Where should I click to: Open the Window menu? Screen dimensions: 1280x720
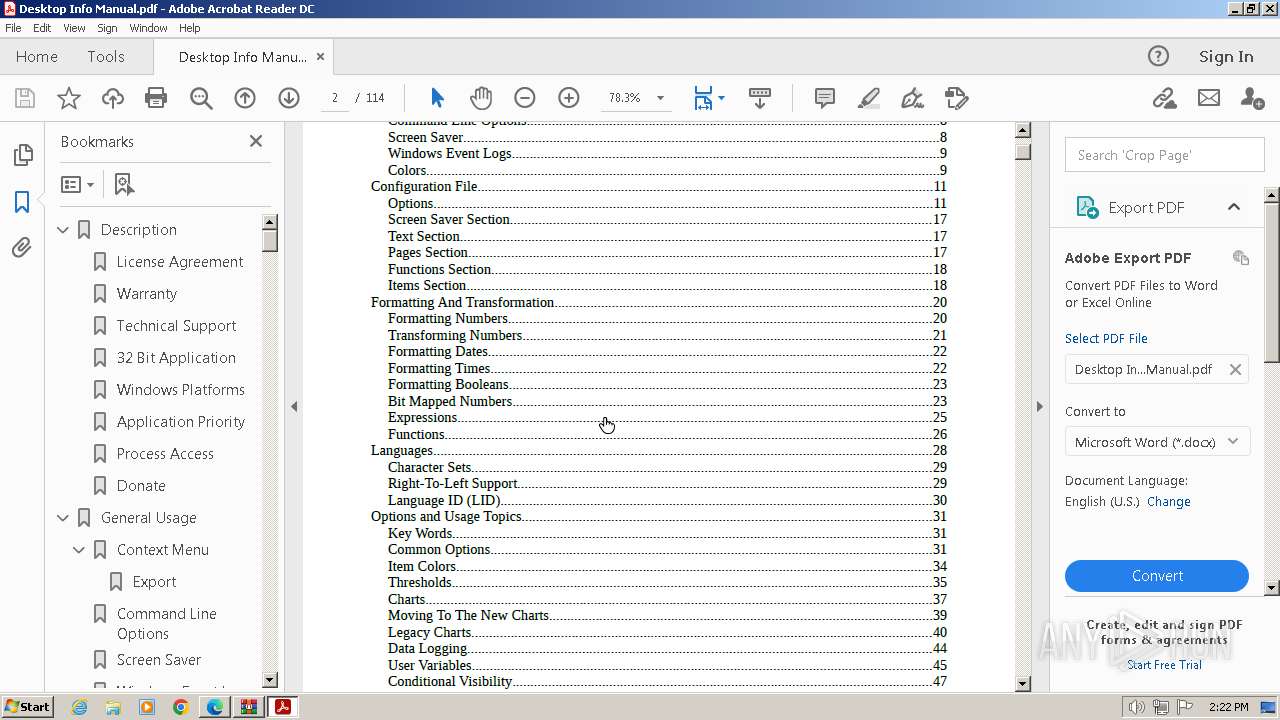point(148,28)
